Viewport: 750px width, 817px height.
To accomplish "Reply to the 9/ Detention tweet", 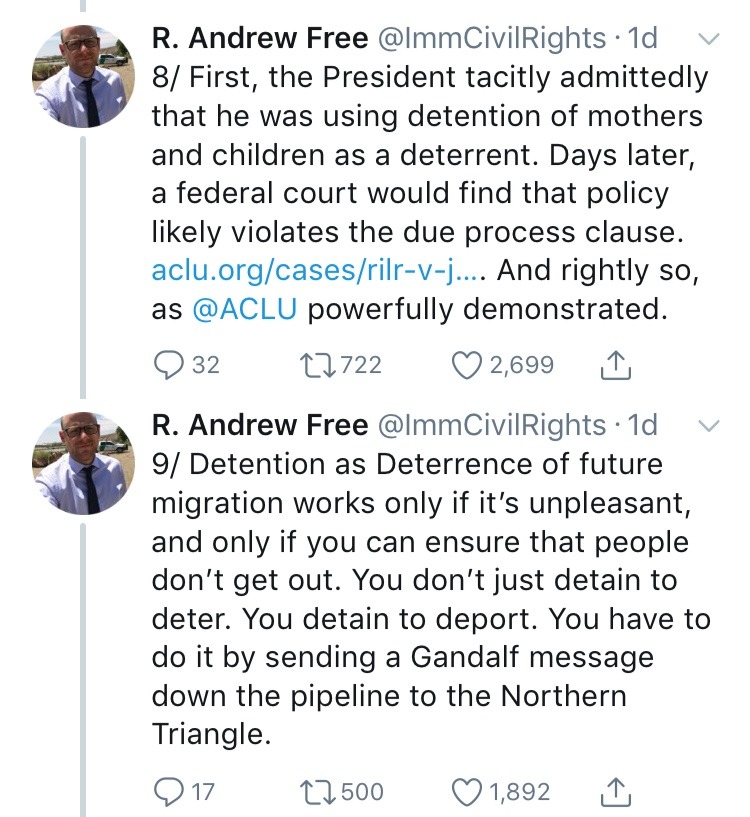I will (x=167, y=792).
